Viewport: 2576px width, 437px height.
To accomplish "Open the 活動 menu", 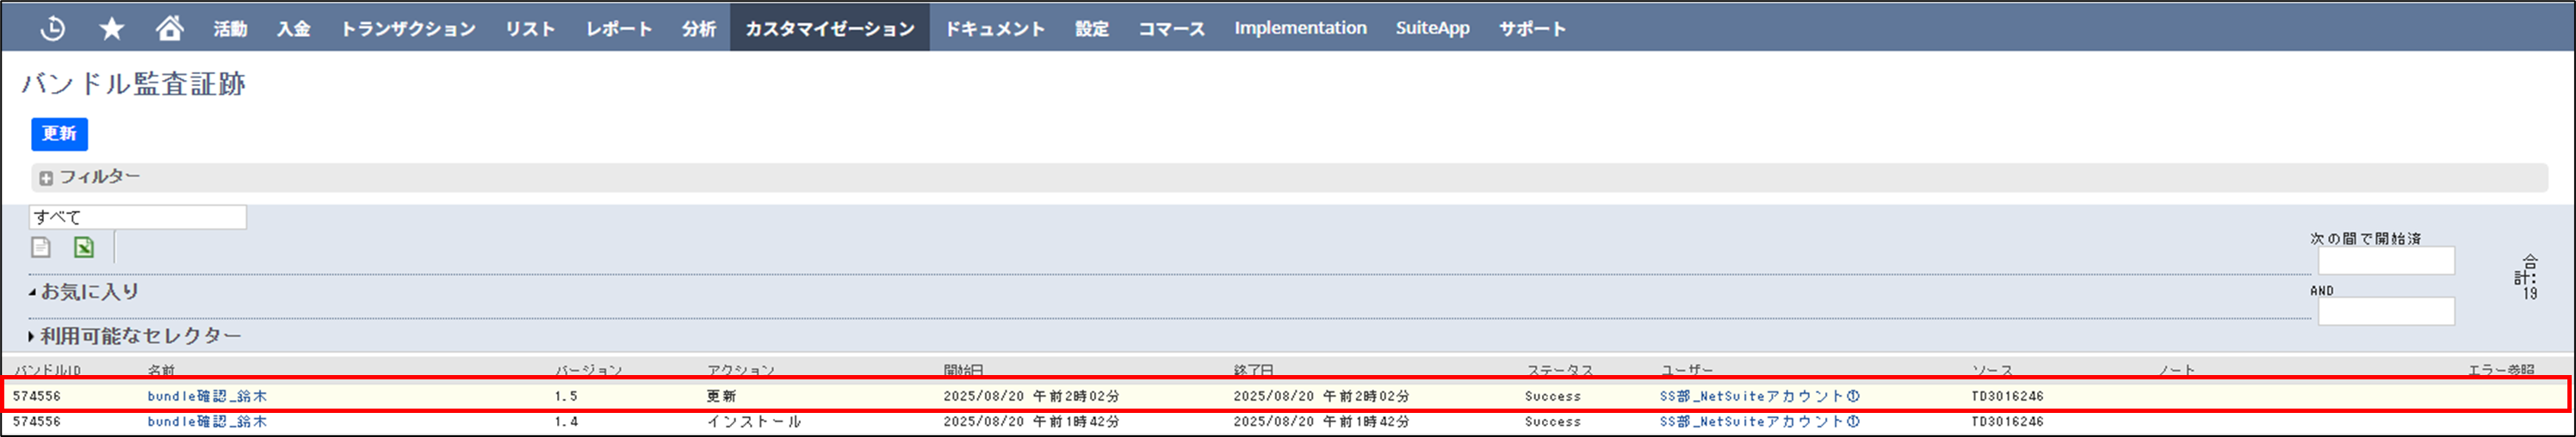I will coord(230,28).
